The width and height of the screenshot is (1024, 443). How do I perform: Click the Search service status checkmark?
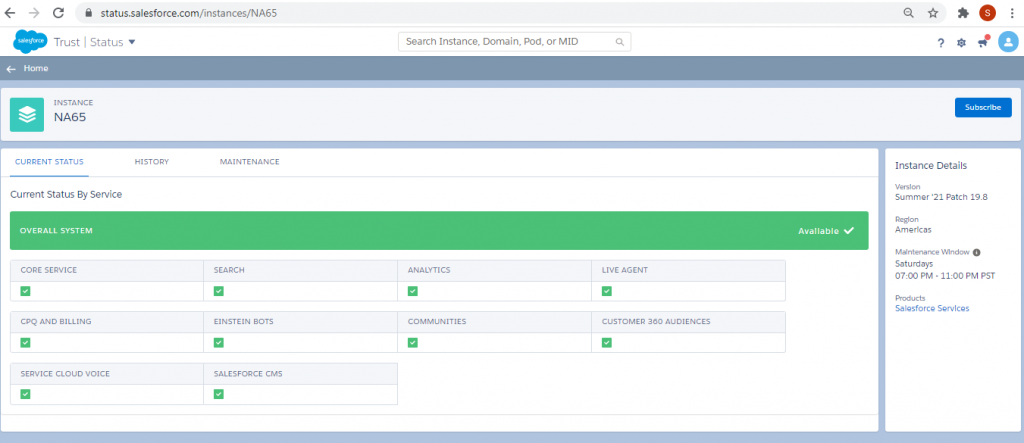click(219, 291)
